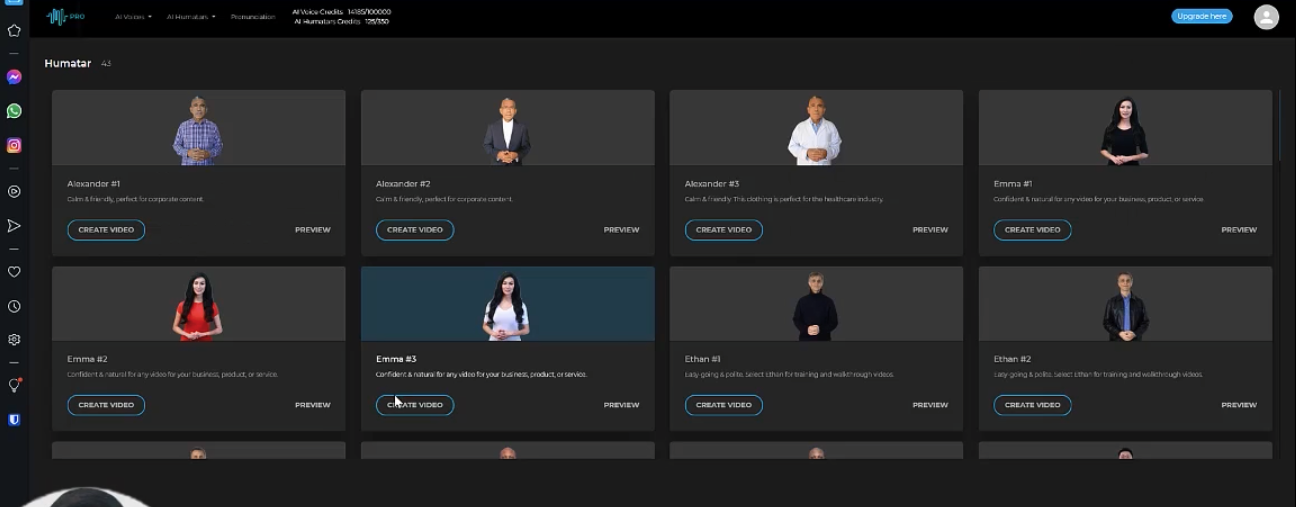1296x507 pixels.
Task: Click the Bitwarden shield sidebar icon
Action: (14, 420)
